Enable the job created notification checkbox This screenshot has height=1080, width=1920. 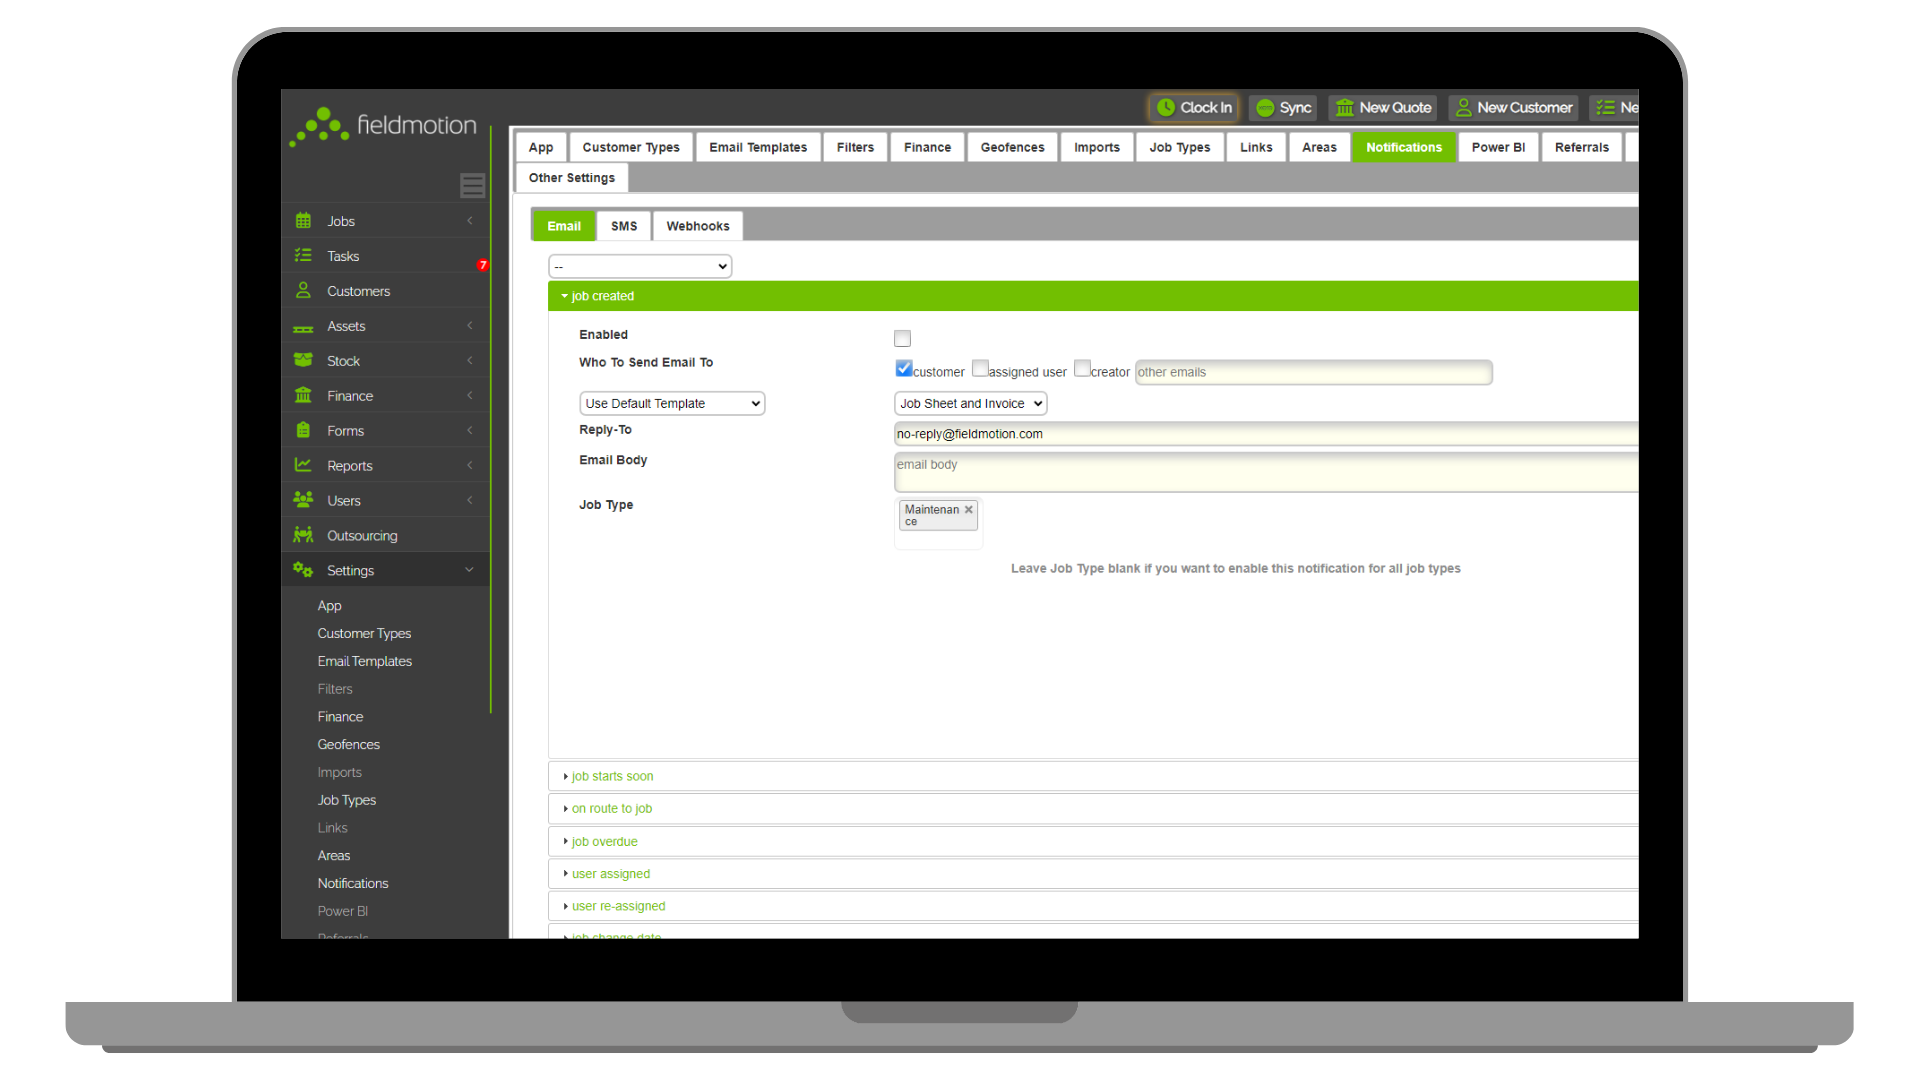coord(902,338)
